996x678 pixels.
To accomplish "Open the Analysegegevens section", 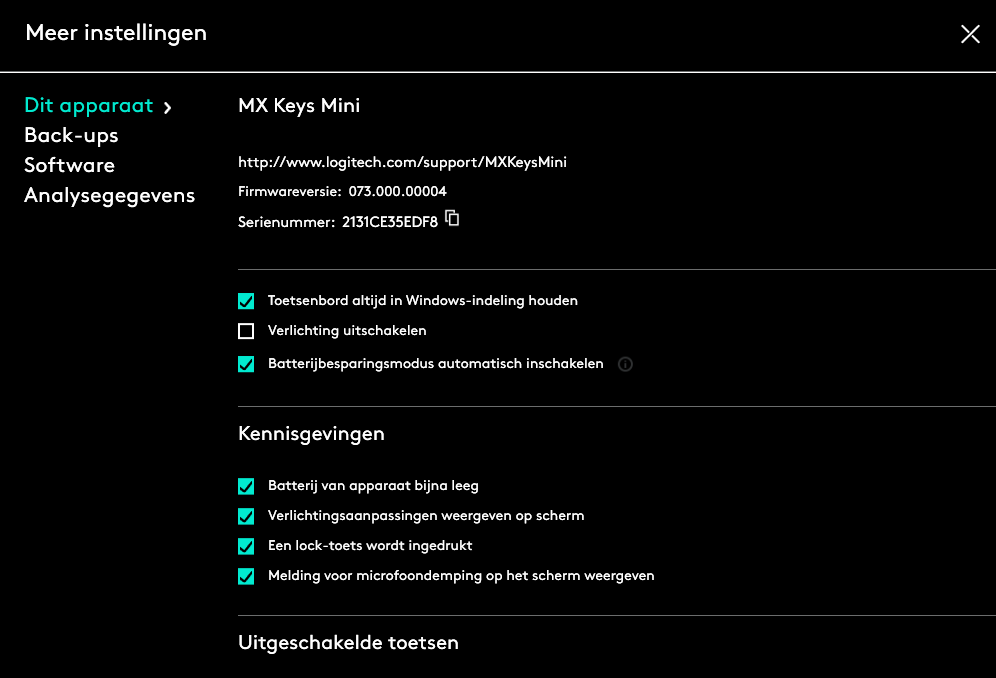I will click(x=109, y=196).
